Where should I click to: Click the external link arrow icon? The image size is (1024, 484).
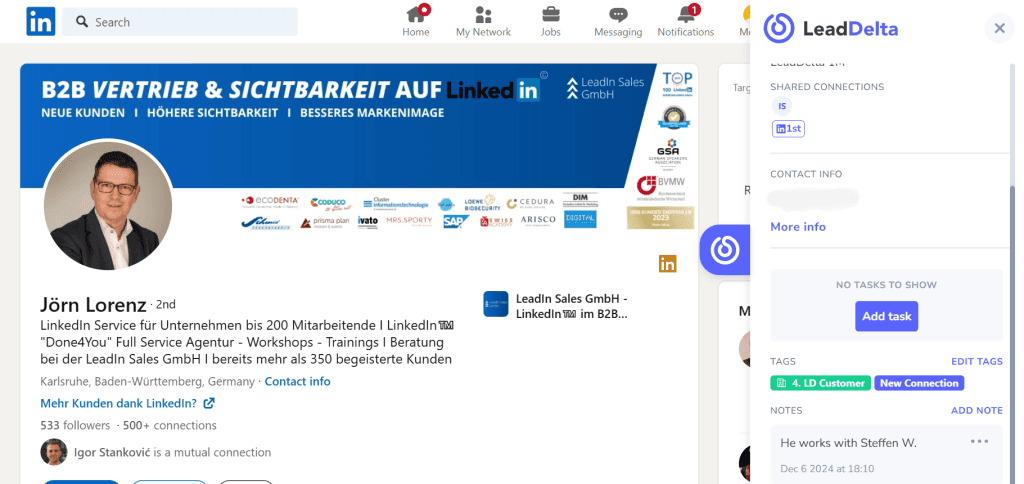209,403
